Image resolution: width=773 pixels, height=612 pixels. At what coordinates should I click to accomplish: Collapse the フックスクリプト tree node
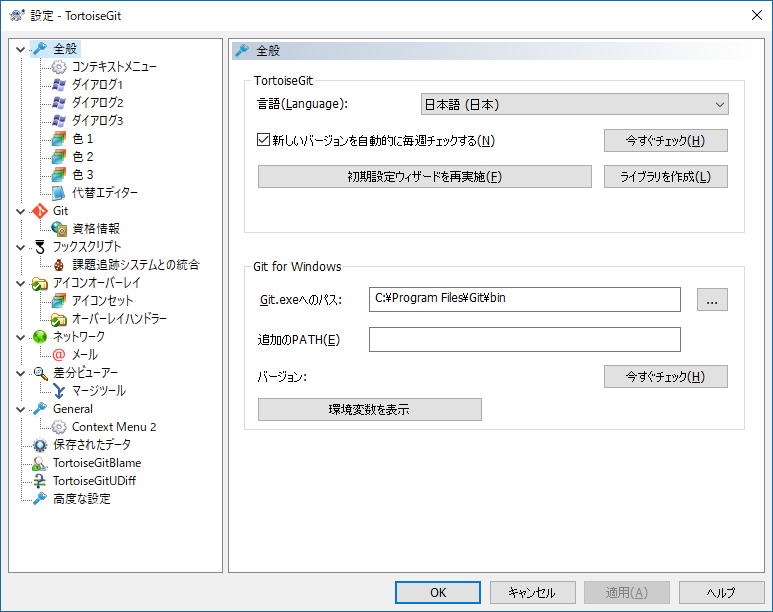point(21,248)
